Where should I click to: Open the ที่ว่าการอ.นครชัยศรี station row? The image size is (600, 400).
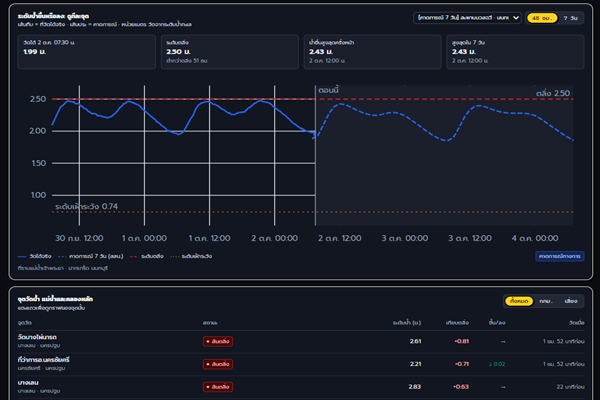(x=301, y=364)
